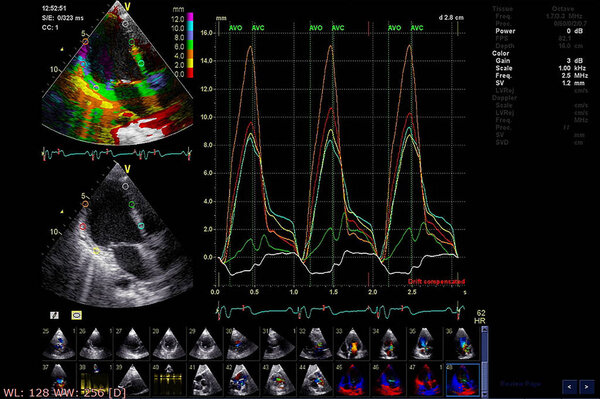Click the "Drift compensated" label
The image size is (600, 399).
tap(436, 282)
